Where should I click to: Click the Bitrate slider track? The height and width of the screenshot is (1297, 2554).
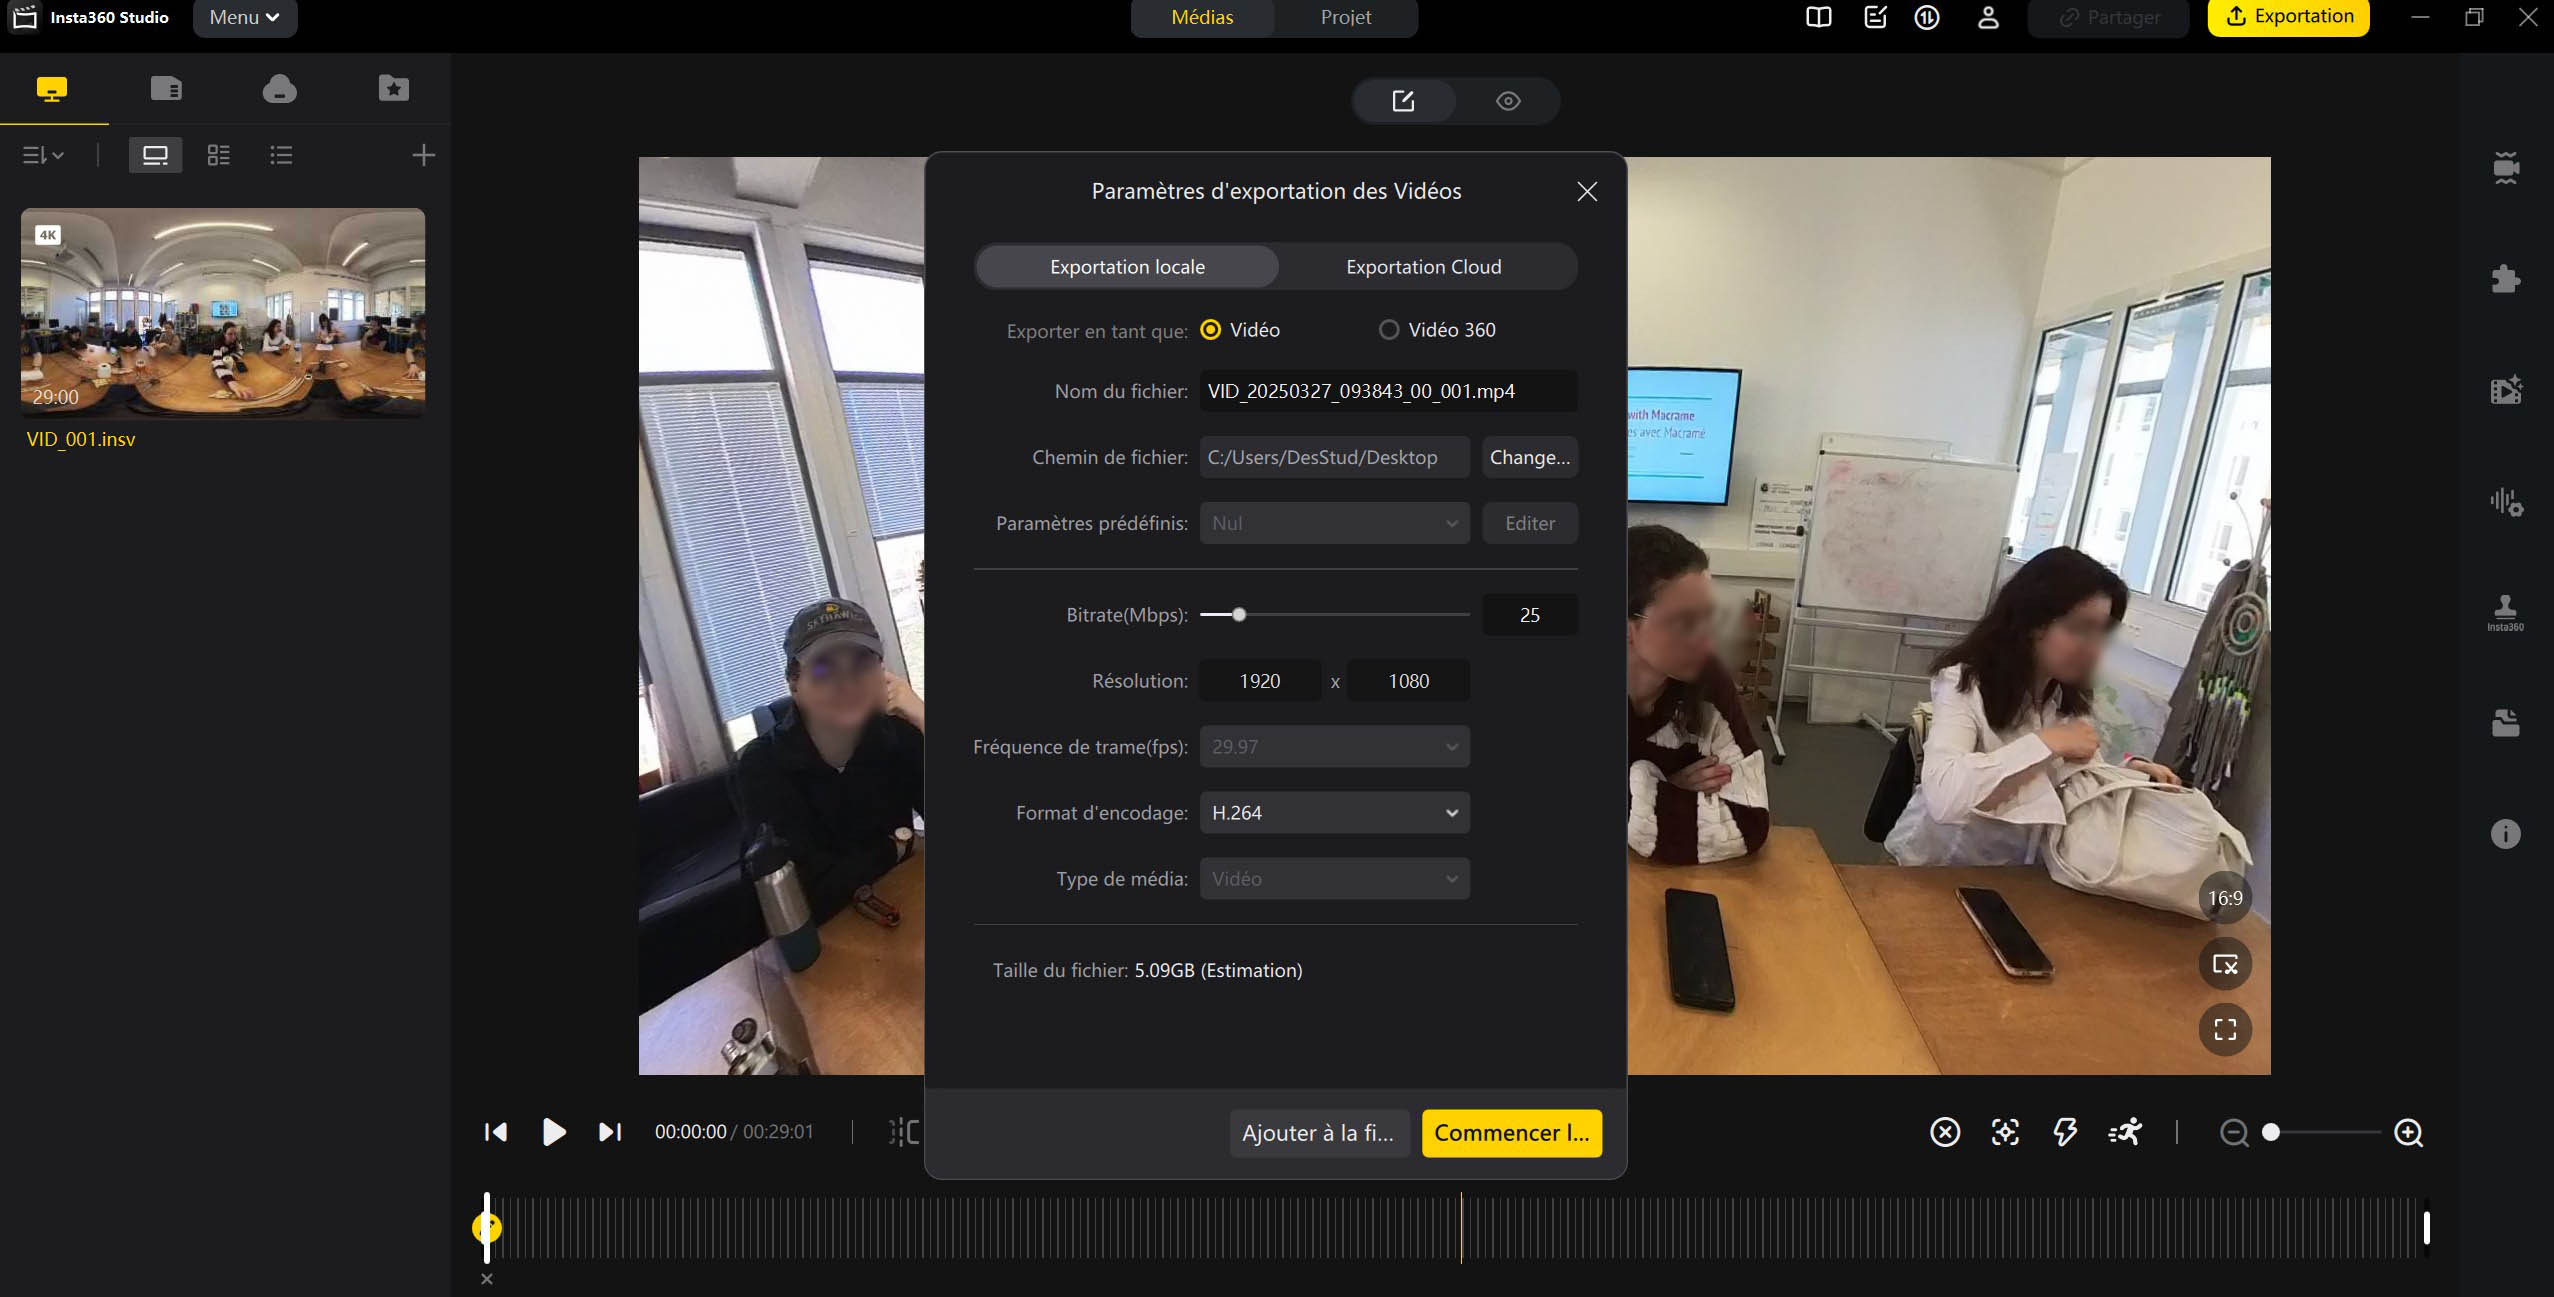(1350, 615)
